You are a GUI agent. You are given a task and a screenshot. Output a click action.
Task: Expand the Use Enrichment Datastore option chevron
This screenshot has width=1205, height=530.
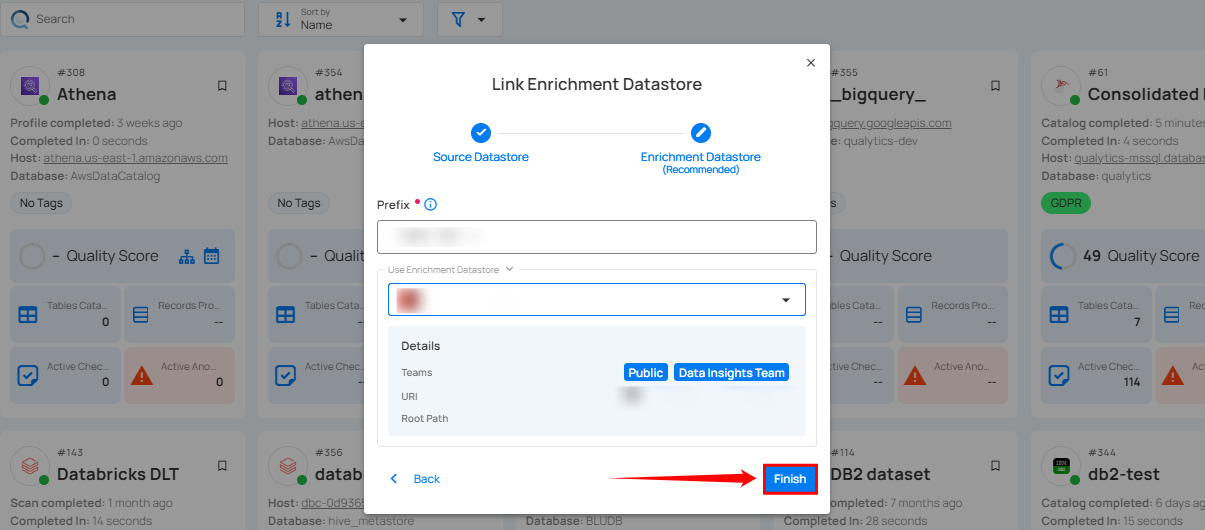[x=510, y=269]
